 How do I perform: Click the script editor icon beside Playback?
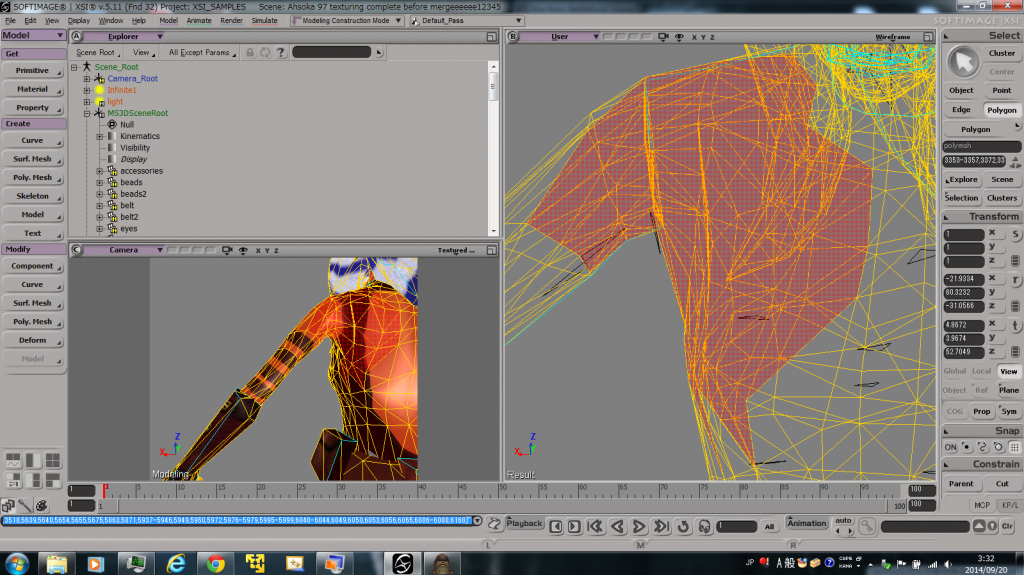coord(494,523)
